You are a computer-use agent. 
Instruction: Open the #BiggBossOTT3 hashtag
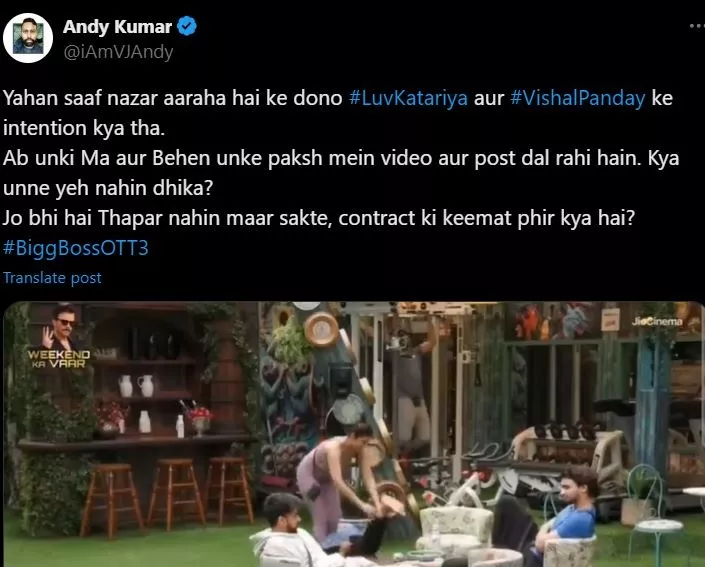tap(76, 248)
